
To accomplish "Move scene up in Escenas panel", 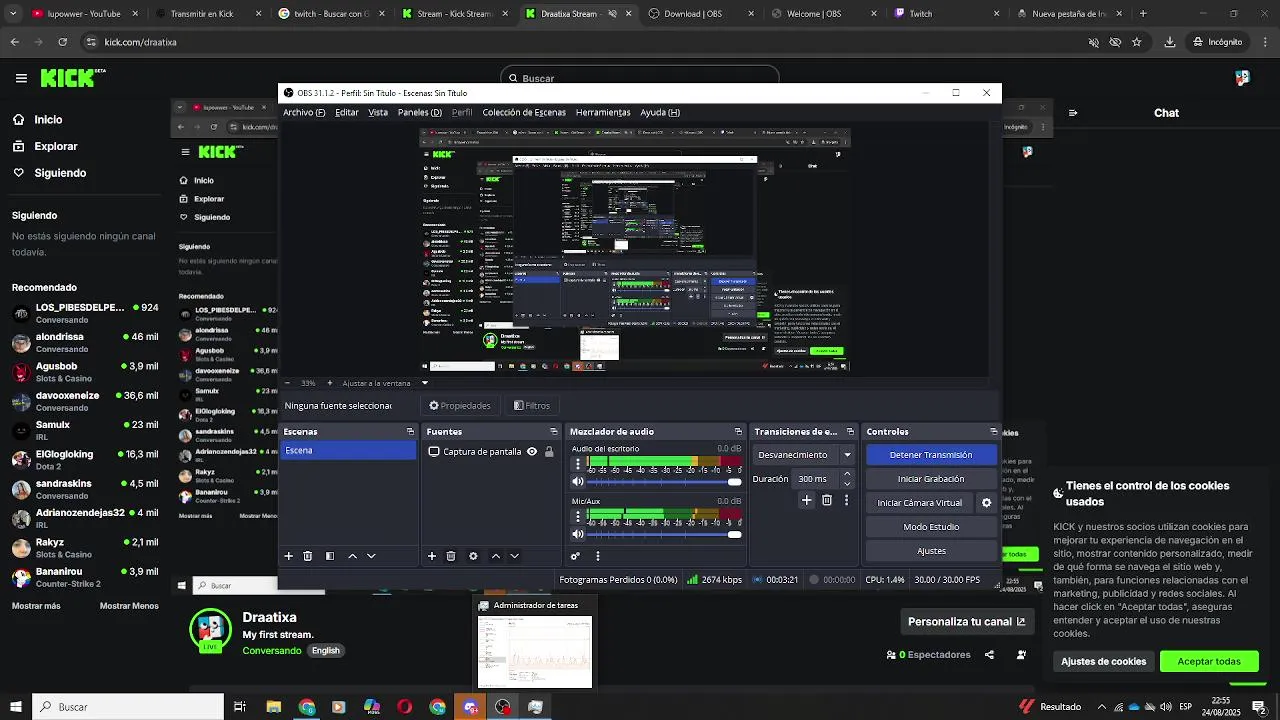I will [x=352, y=556].
